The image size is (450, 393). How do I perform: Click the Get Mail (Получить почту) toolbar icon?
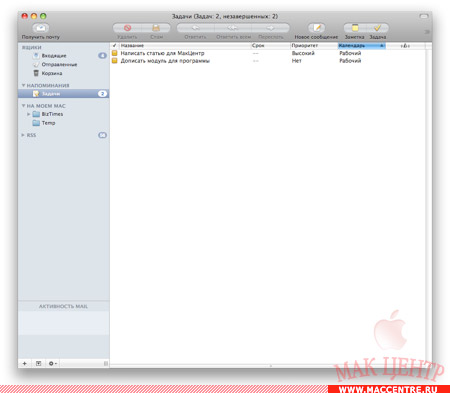(41, 27)
